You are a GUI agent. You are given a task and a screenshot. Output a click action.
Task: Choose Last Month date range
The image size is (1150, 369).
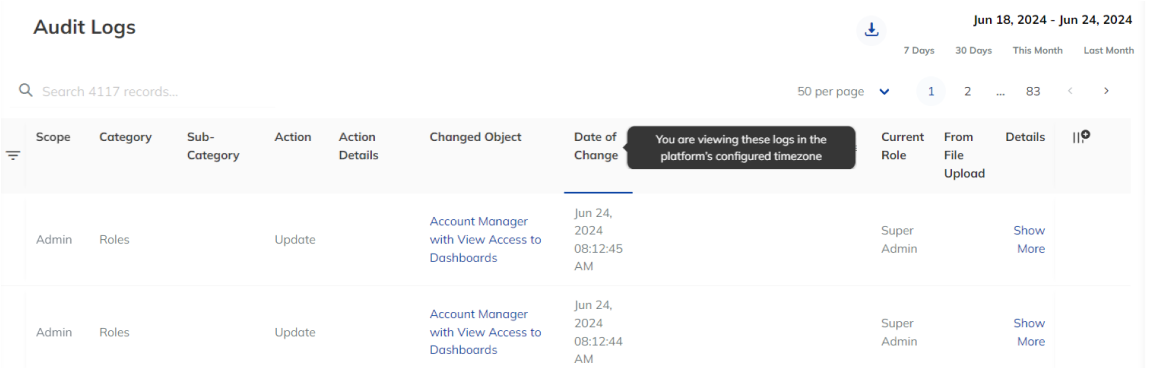click(1109, 51)
